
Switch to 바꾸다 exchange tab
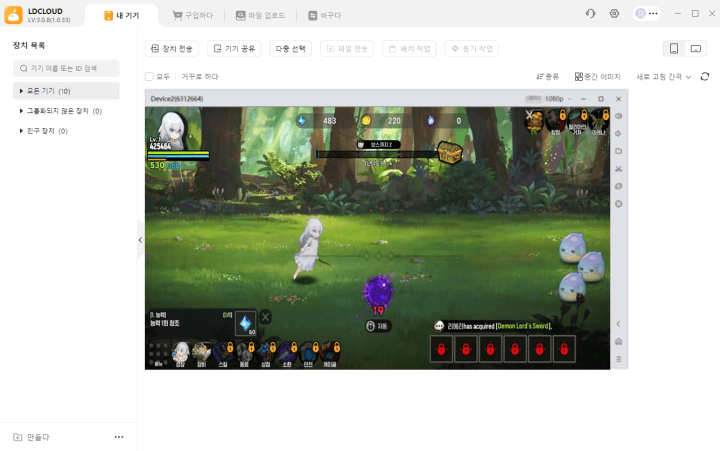(325, 15)
